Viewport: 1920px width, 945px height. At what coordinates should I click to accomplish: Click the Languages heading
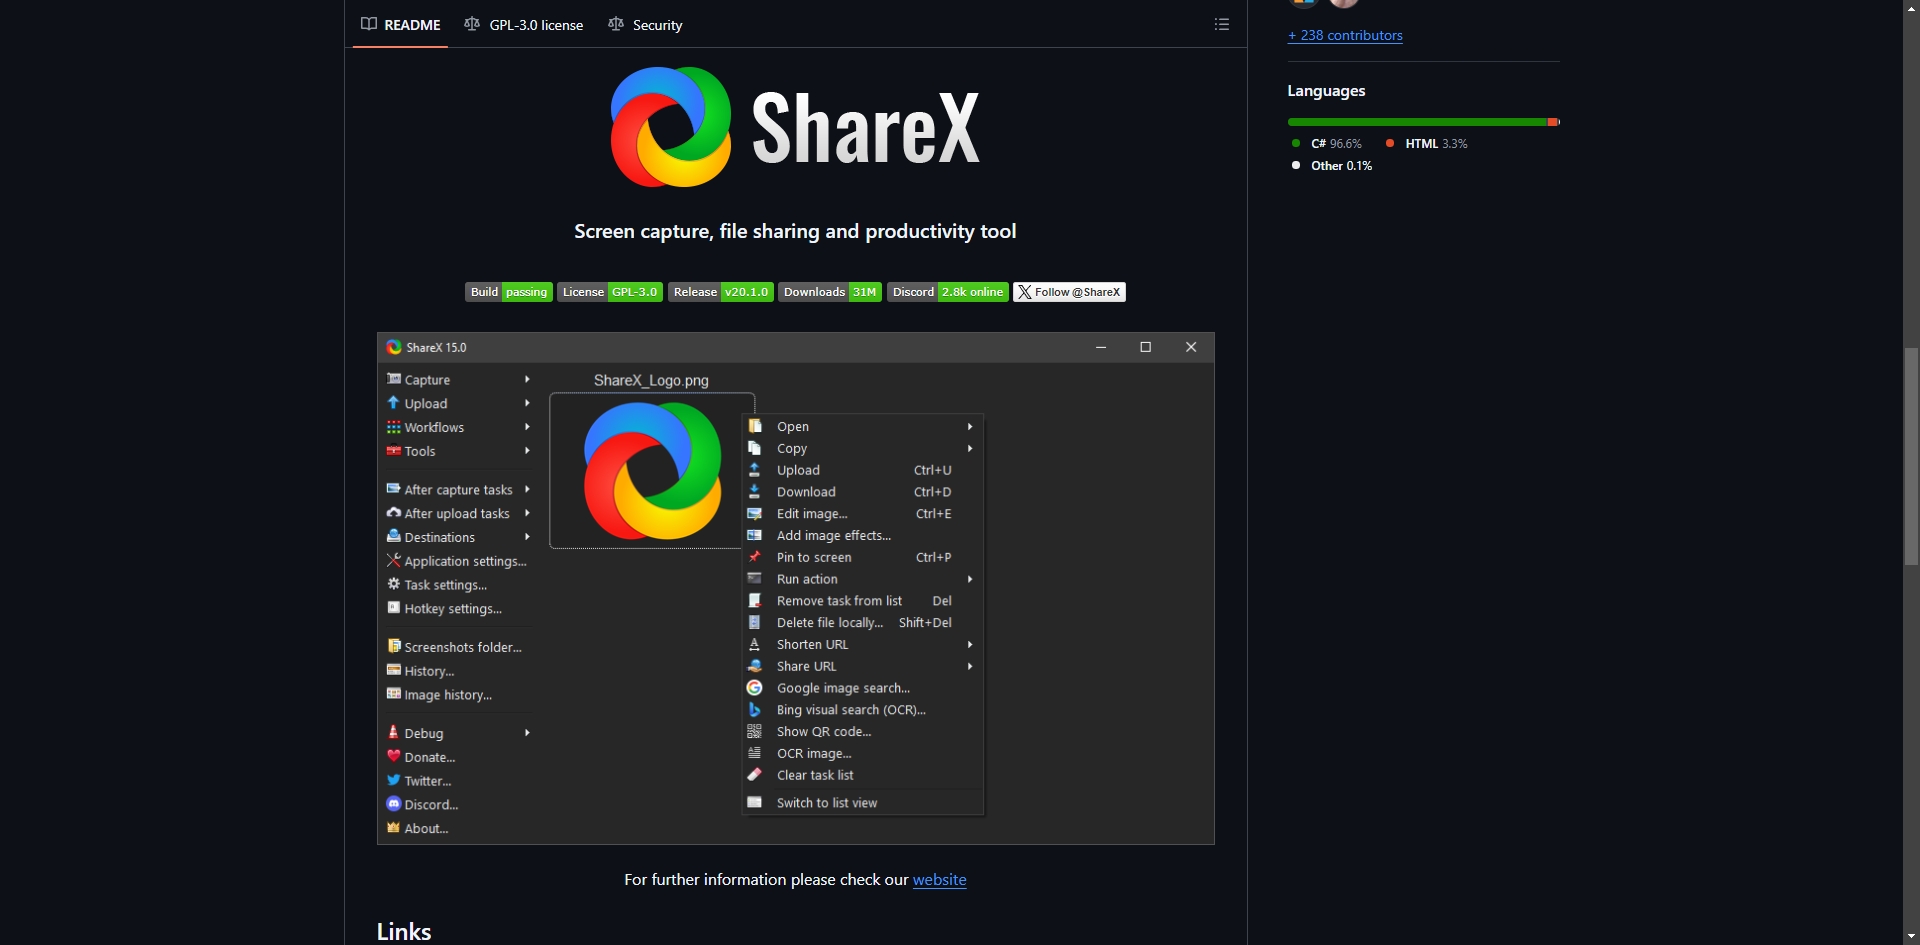point(1326,90)
